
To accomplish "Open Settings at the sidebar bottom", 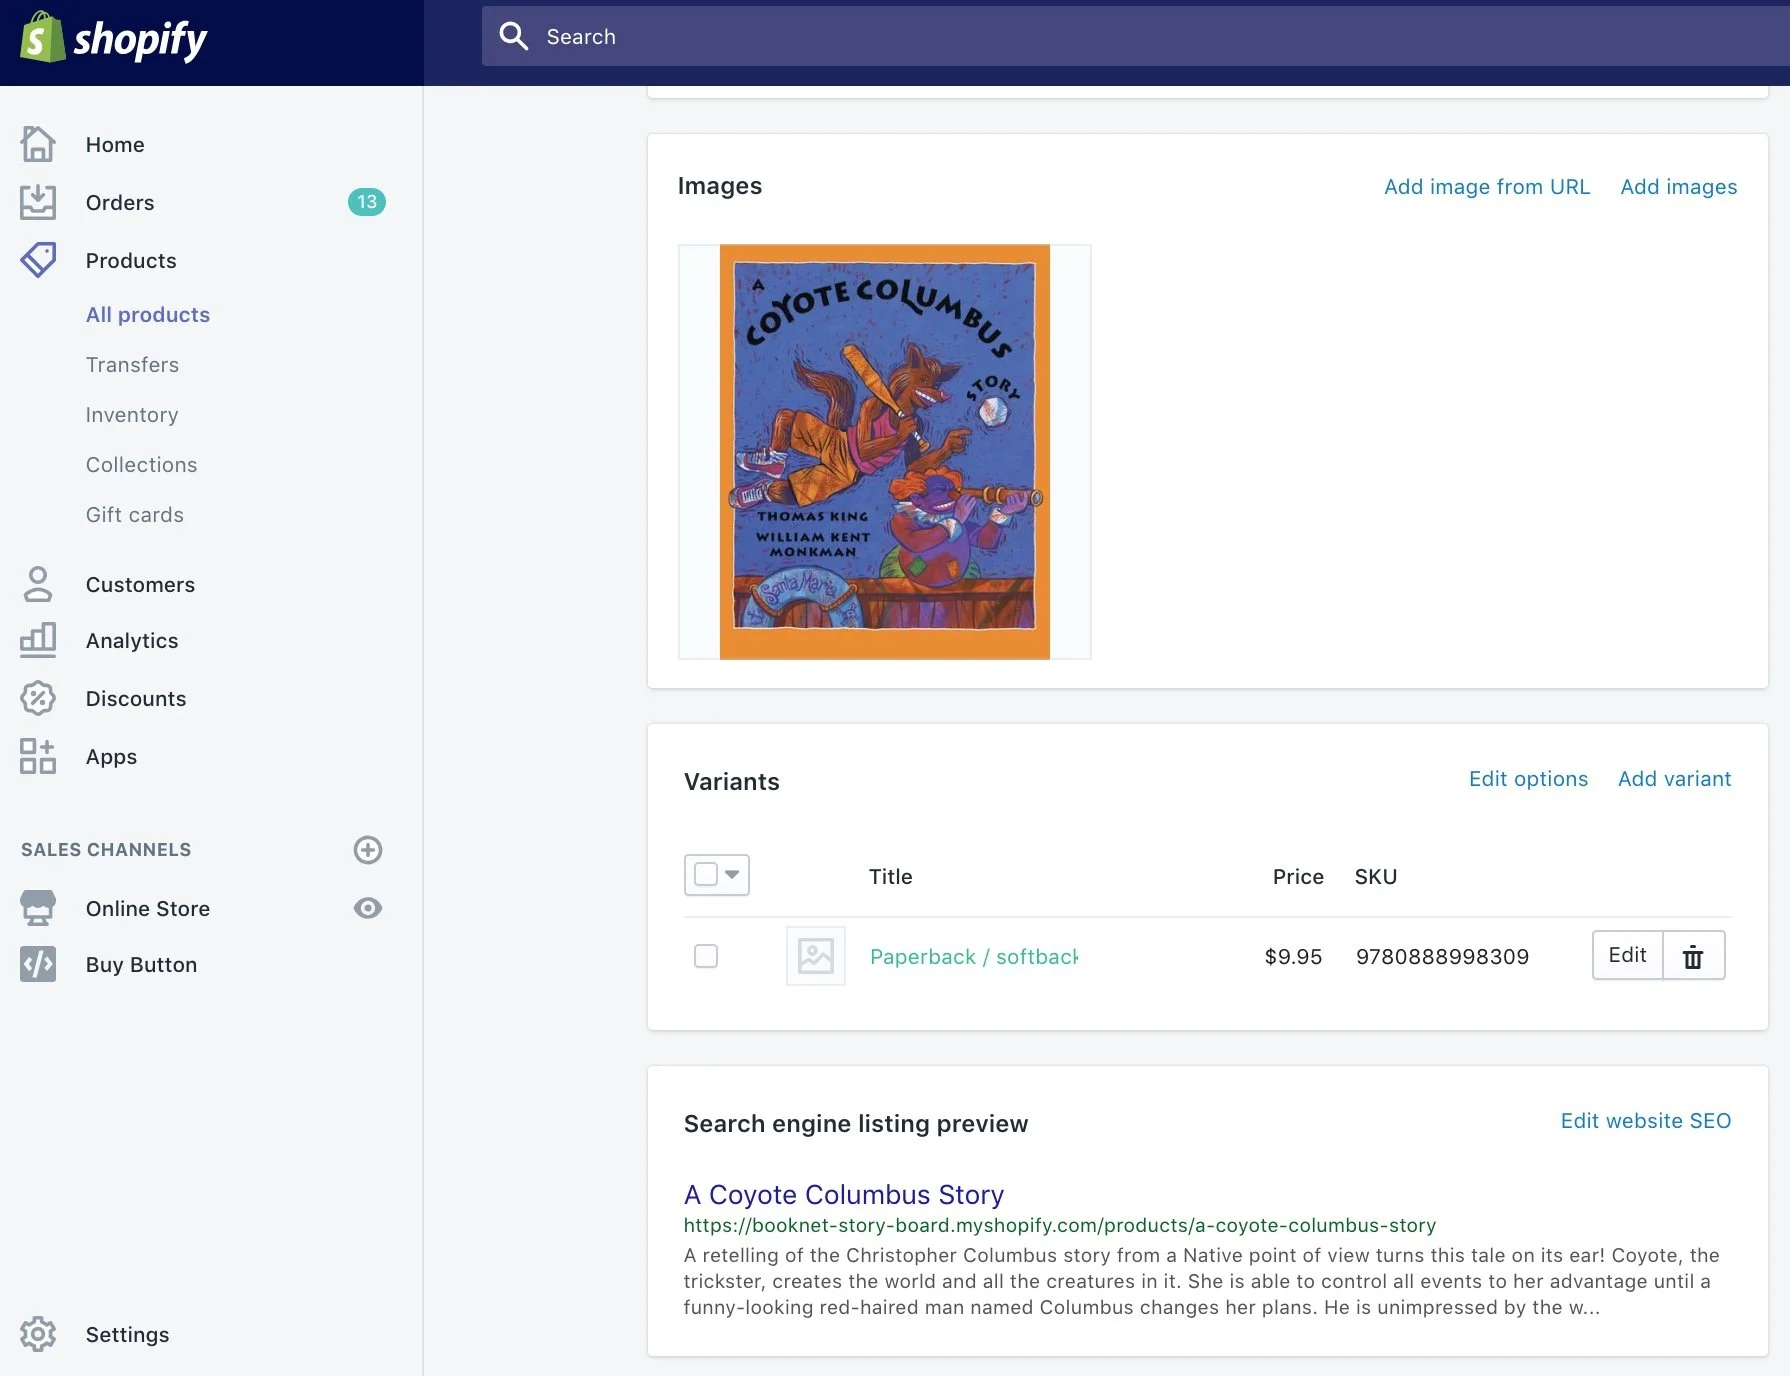I will [127, 1335].
